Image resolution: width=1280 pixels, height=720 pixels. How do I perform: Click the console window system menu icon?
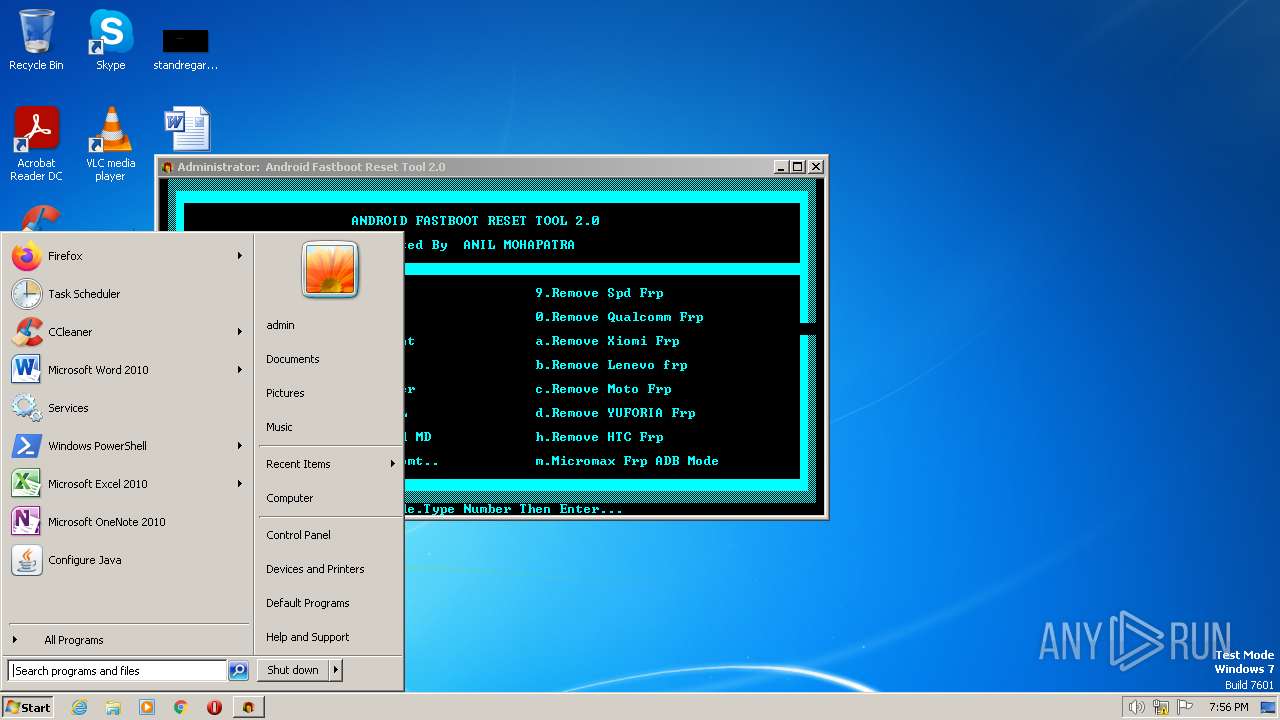coord(168,167)
